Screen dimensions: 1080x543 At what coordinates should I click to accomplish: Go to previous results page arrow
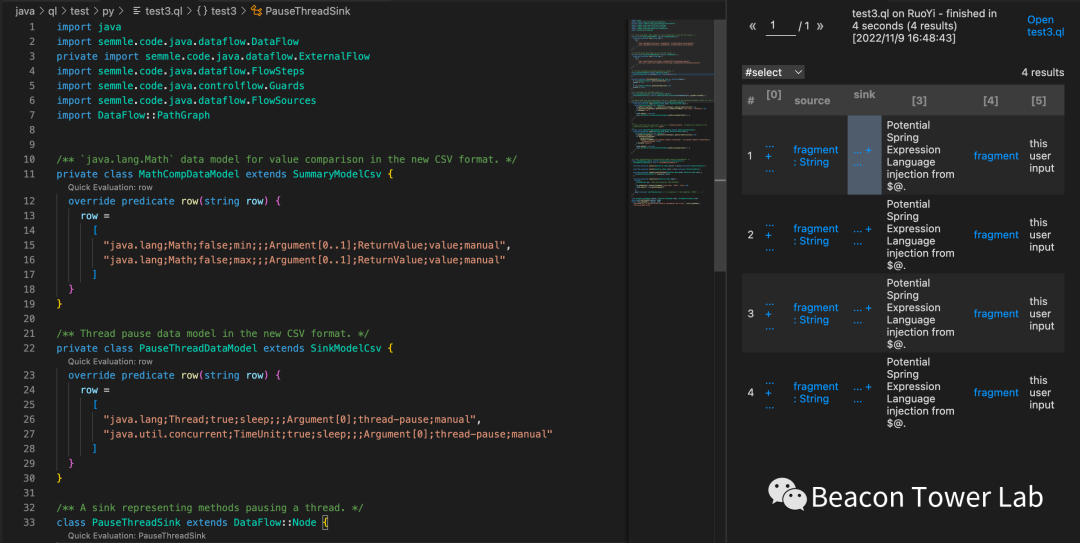click(752, 26)
